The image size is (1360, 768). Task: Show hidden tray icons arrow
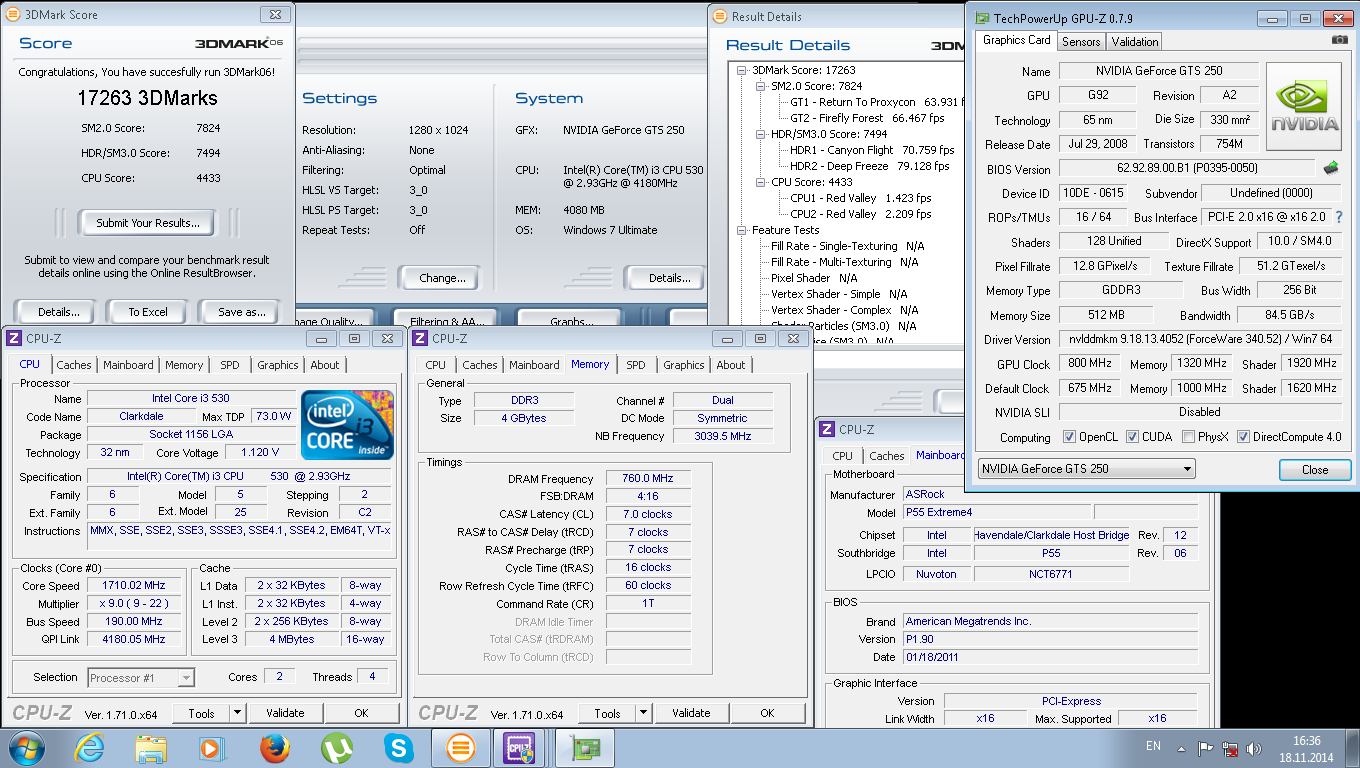click(1181, 747)
